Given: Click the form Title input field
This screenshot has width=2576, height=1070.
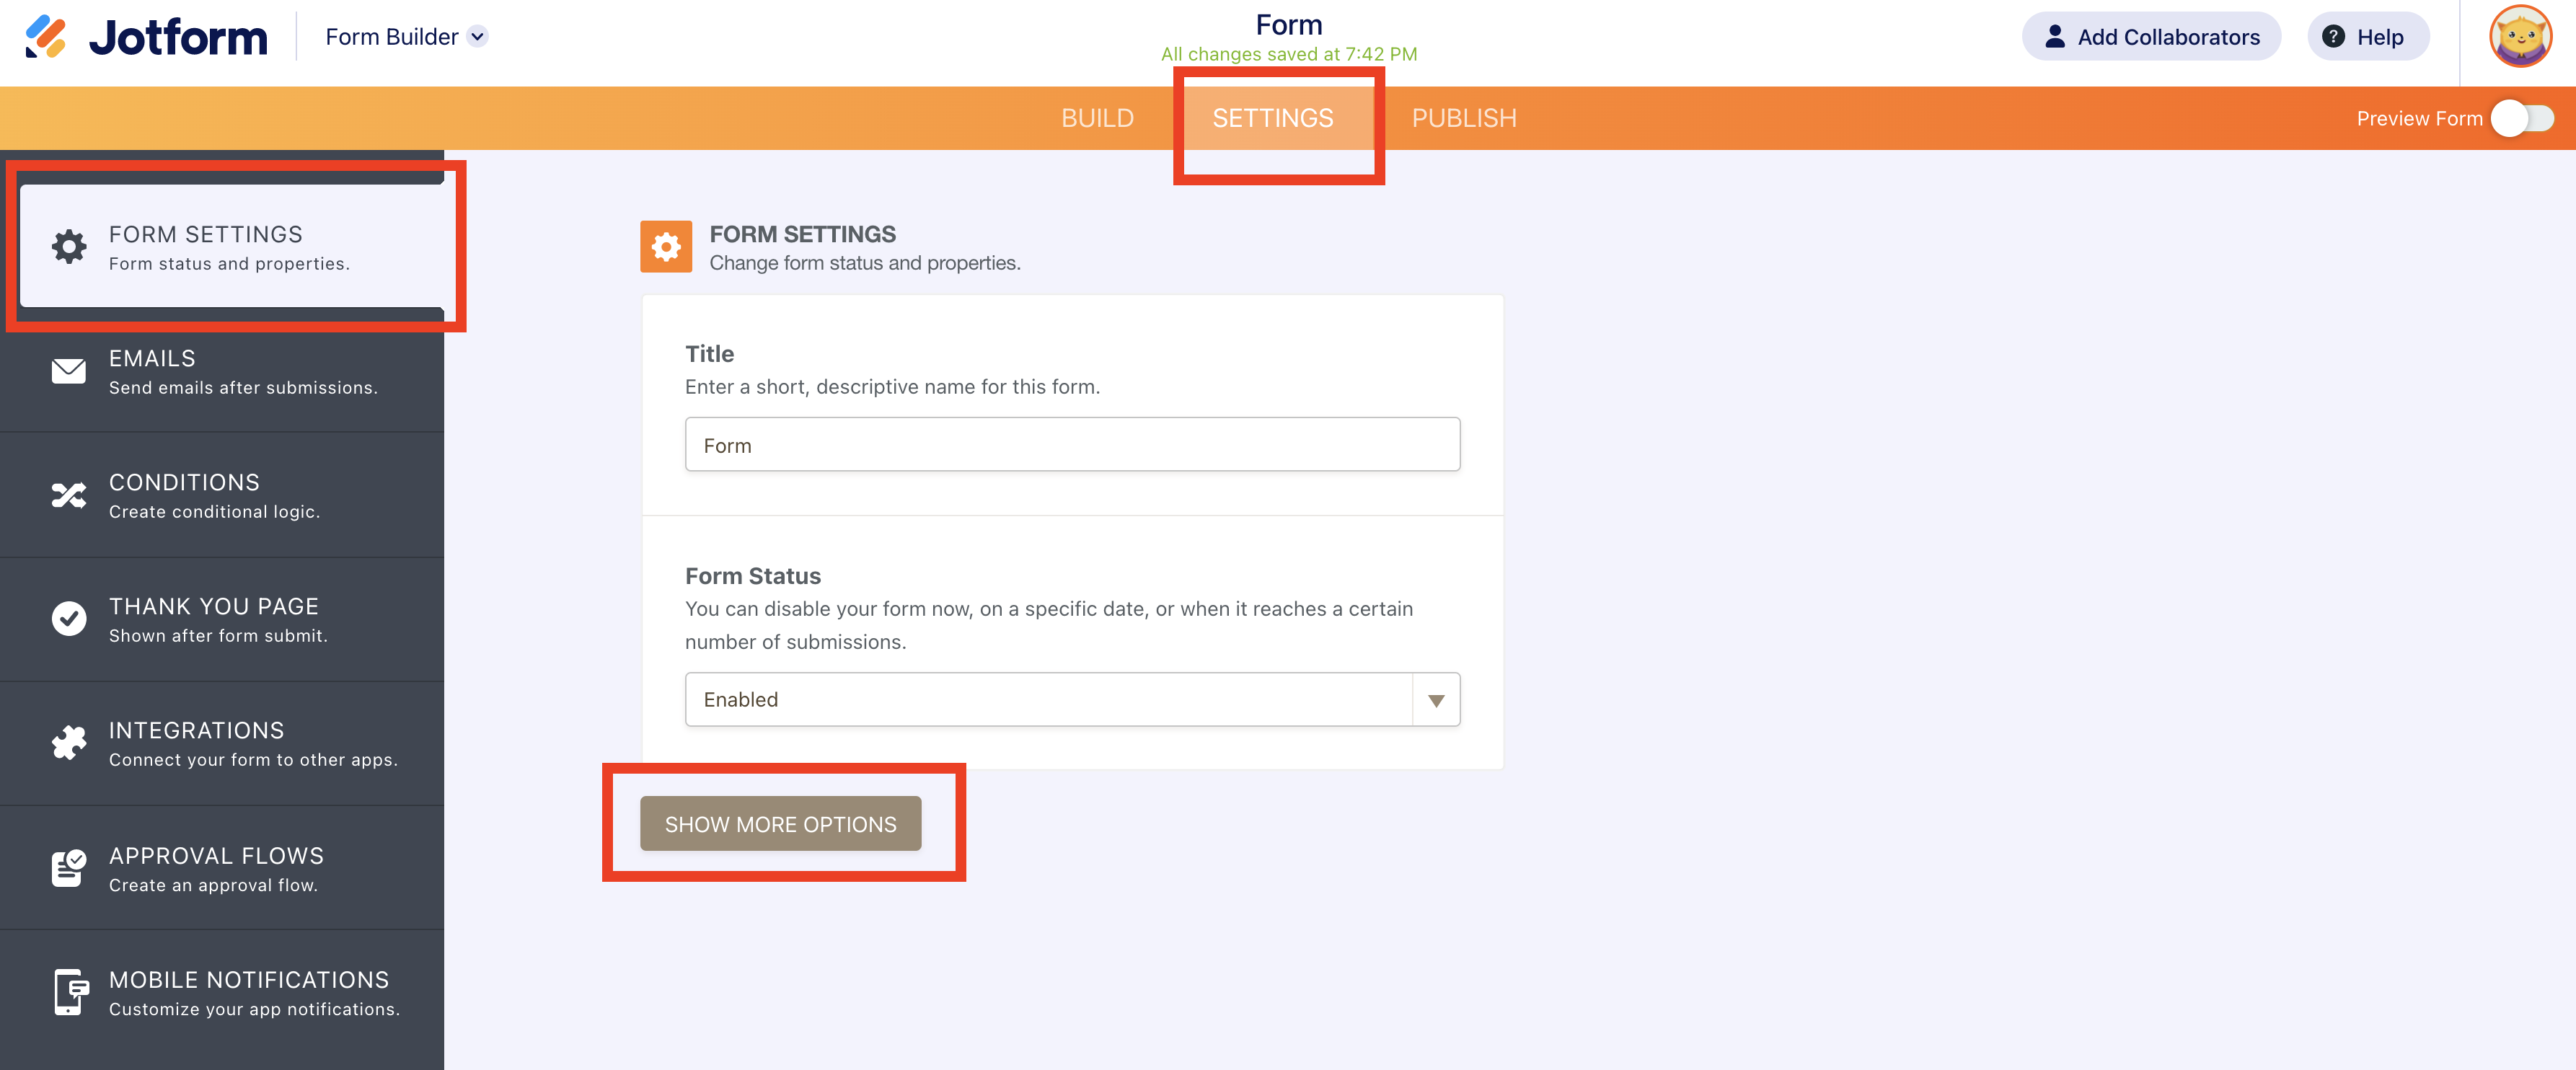Looking at the screenshot, I should coord(1072,445).
